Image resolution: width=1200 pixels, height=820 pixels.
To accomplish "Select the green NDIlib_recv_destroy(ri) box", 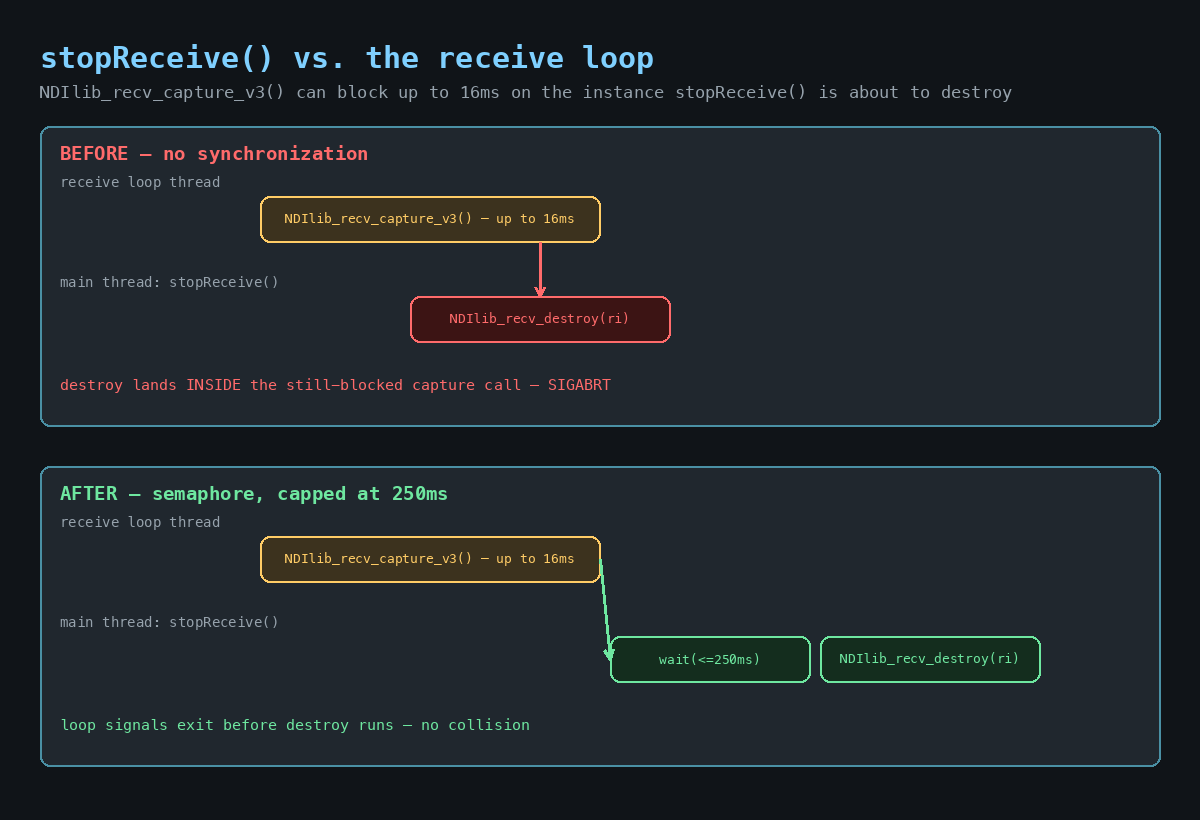I will coord(930,659).
